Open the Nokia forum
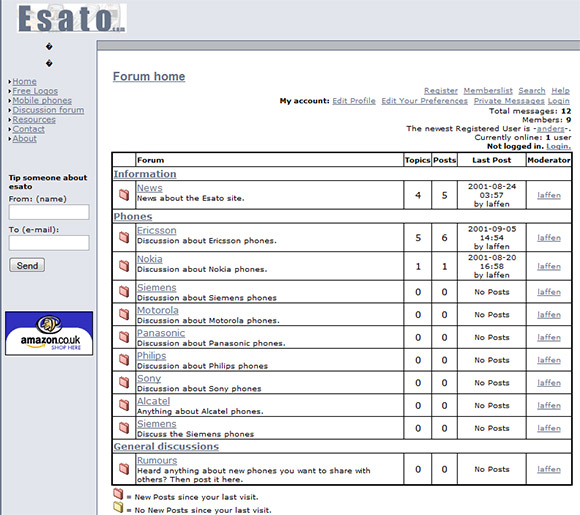 (x=150, y=259)
